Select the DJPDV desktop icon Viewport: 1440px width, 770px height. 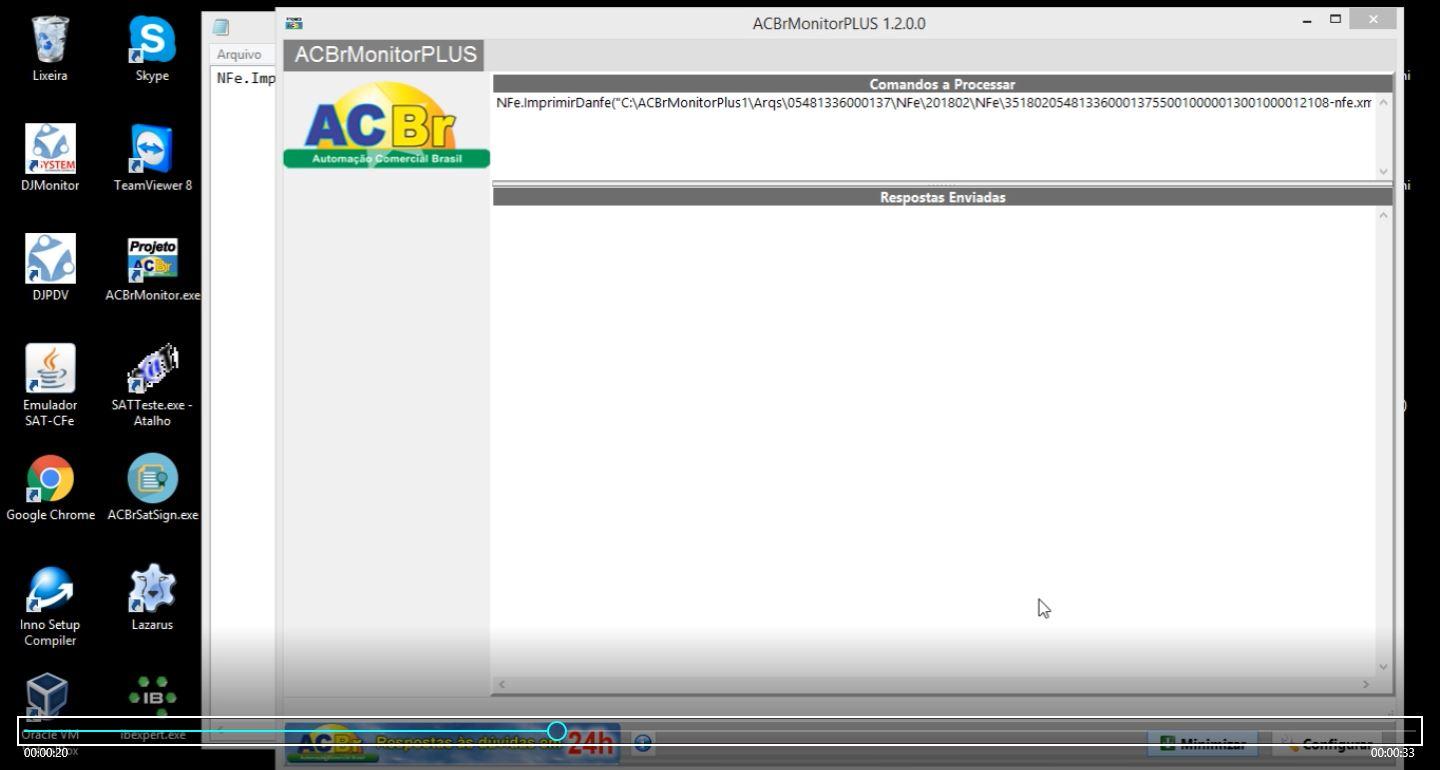click(50, 268)
